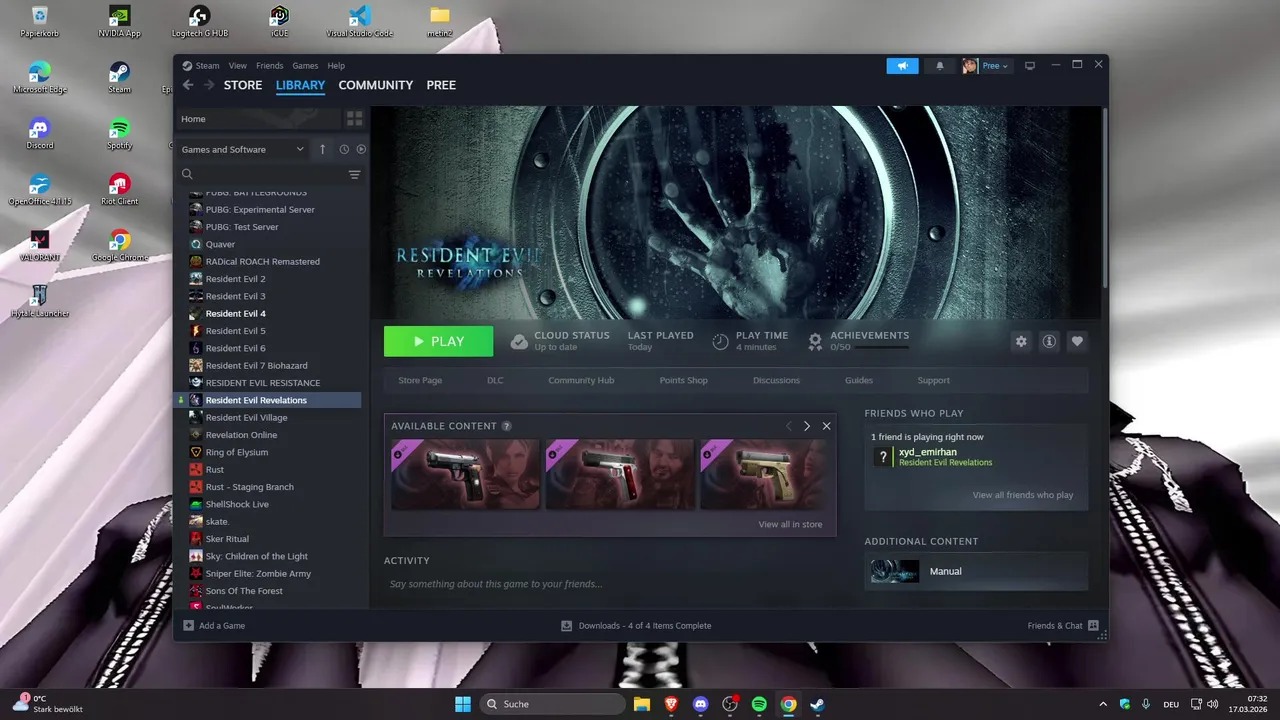The width and height of the screenshot is (1280, 720).
Task: Open Available Content help question mark
Action: (507, 426)
